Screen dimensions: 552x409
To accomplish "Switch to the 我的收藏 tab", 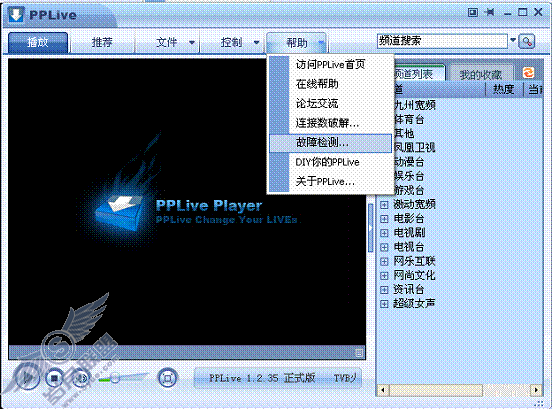I will [481, 74].
